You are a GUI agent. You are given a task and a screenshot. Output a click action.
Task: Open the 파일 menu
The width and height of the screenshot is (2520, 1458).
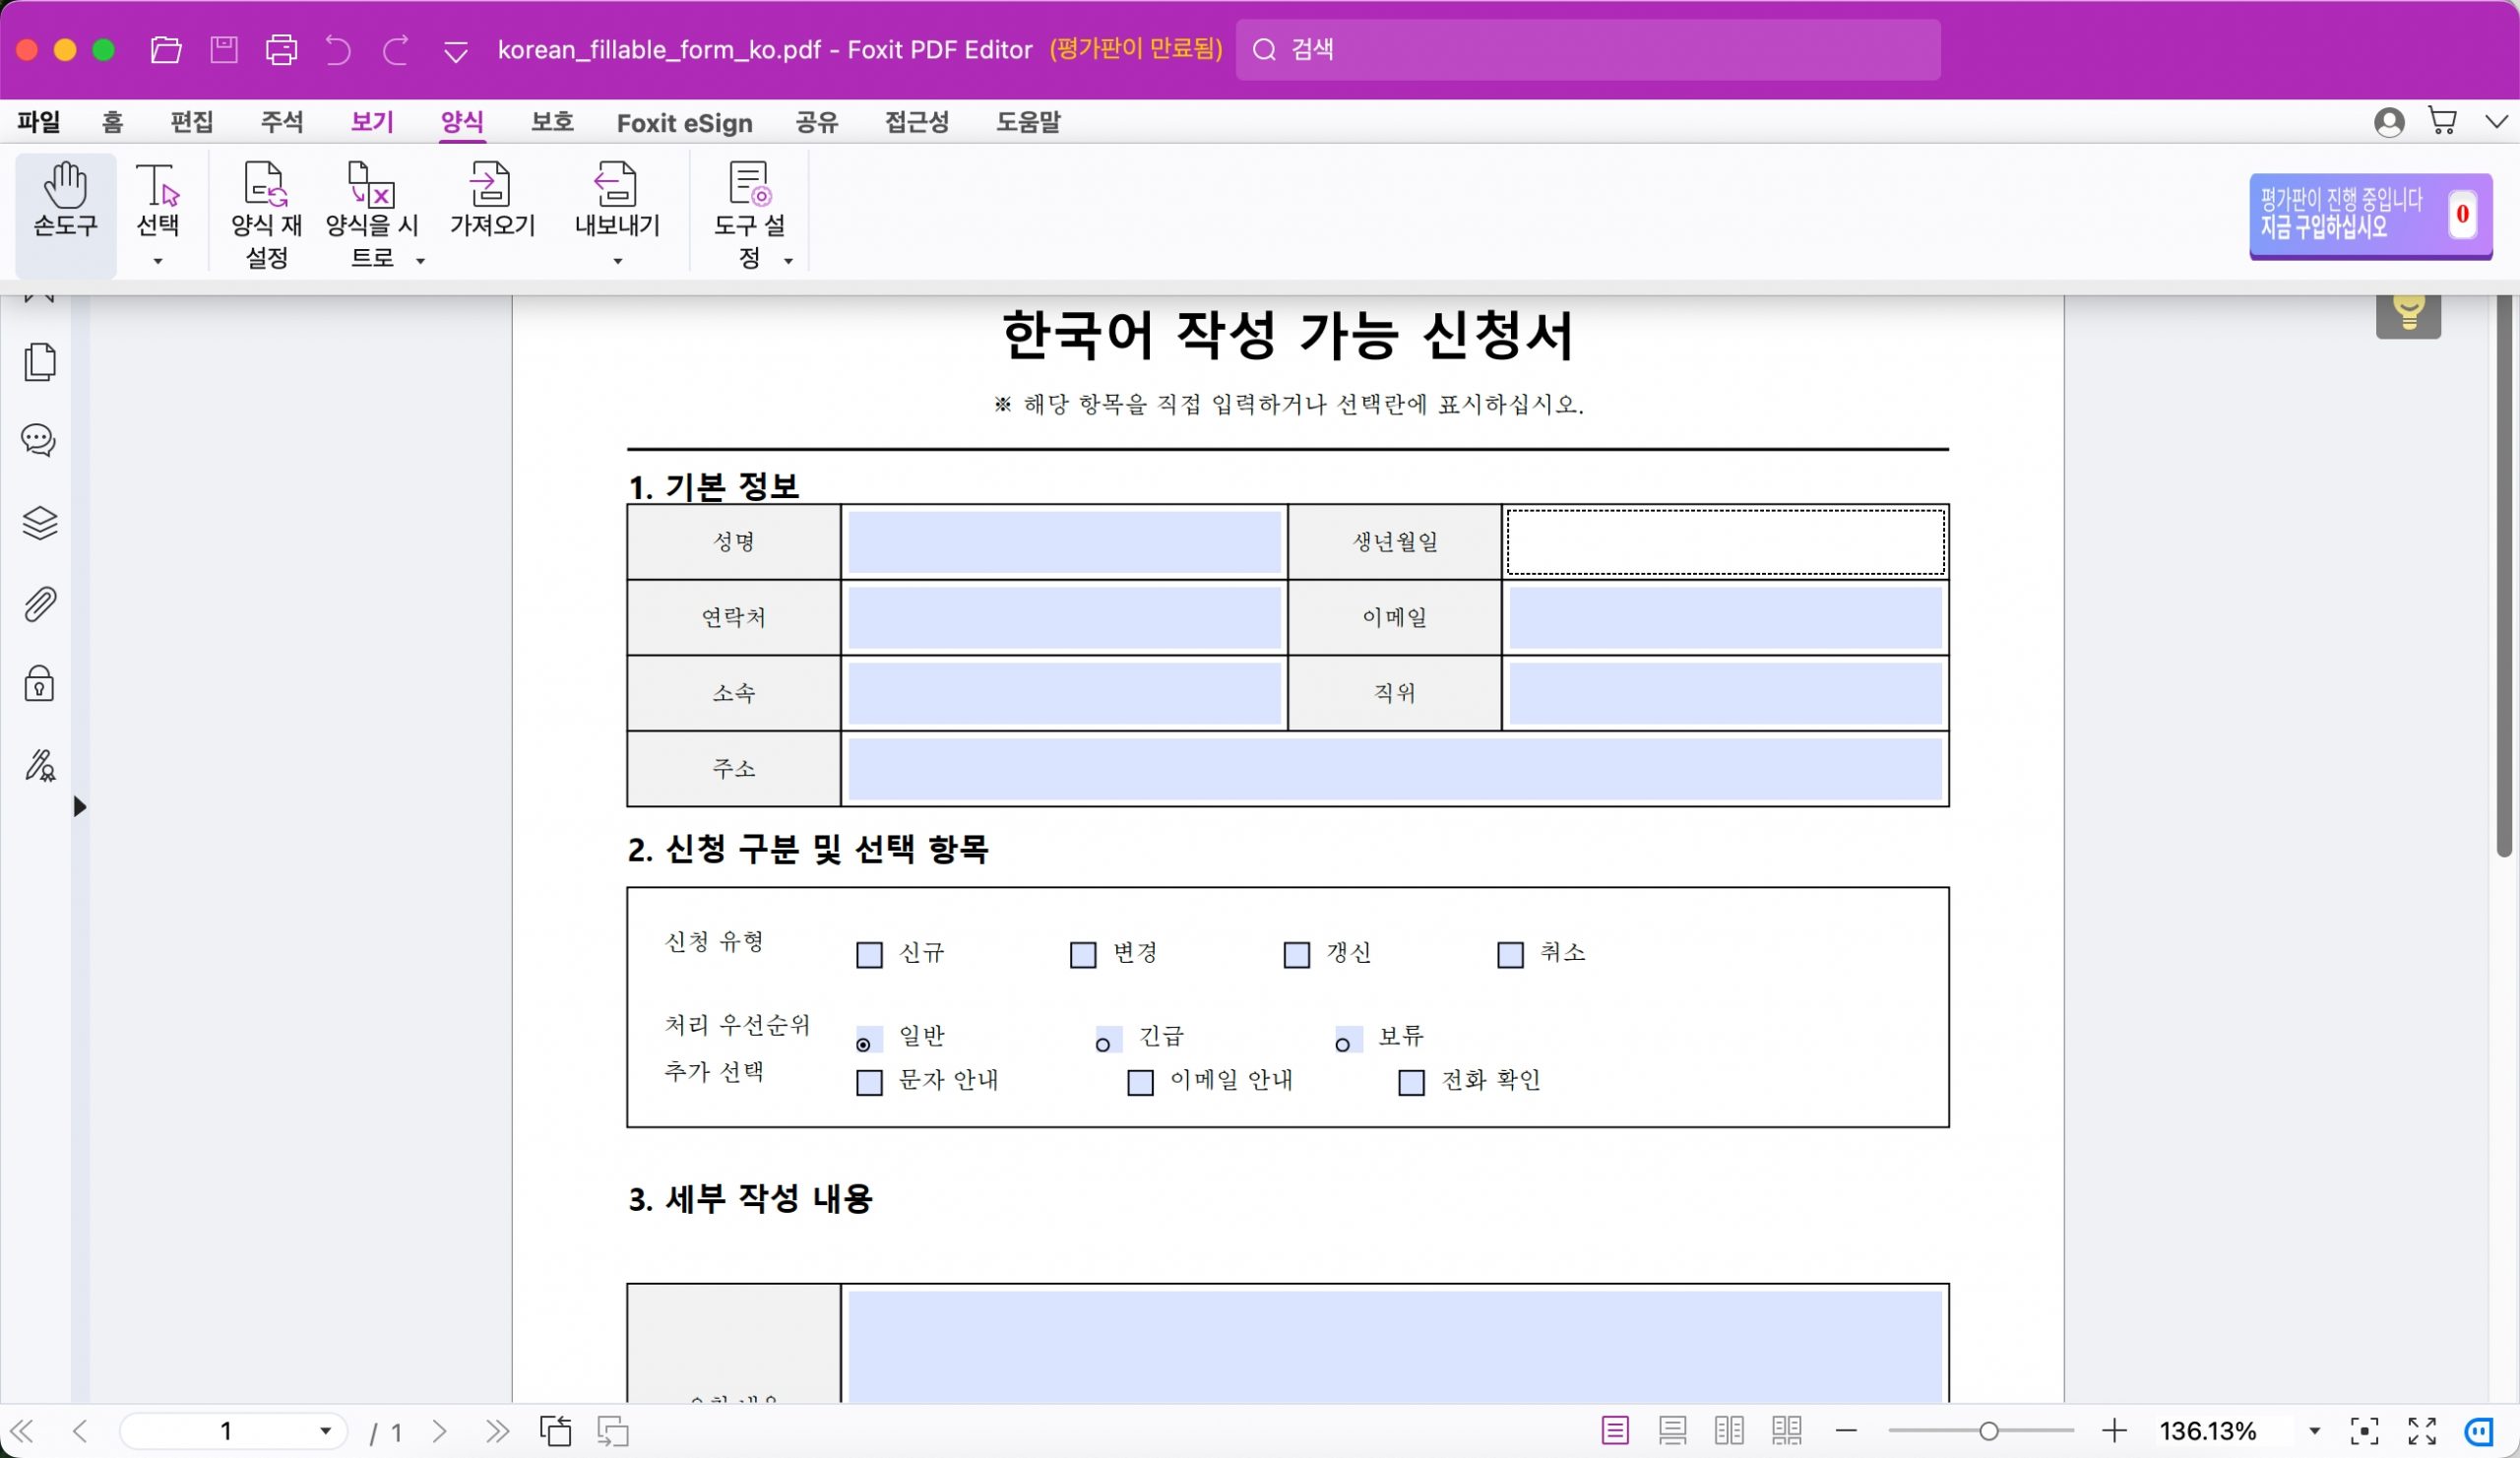[39, 122]
